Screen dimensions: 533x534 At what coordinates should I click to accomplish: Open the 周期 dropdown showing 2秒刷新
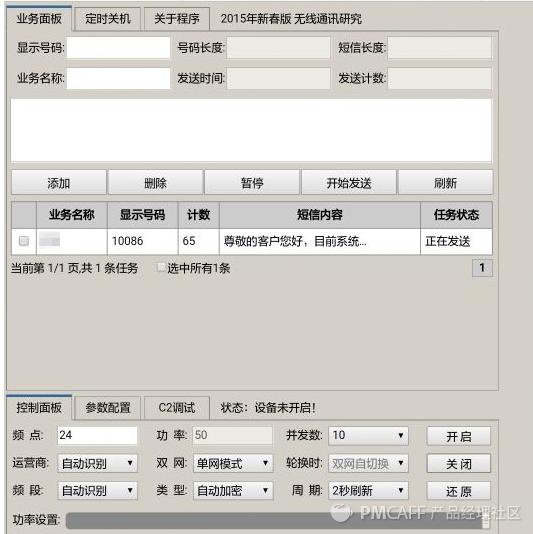[368, 491]
